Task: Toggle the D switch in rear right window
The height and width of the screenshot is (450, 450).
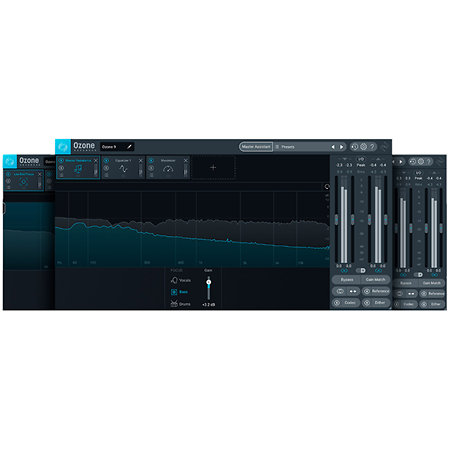Action: 418,275
